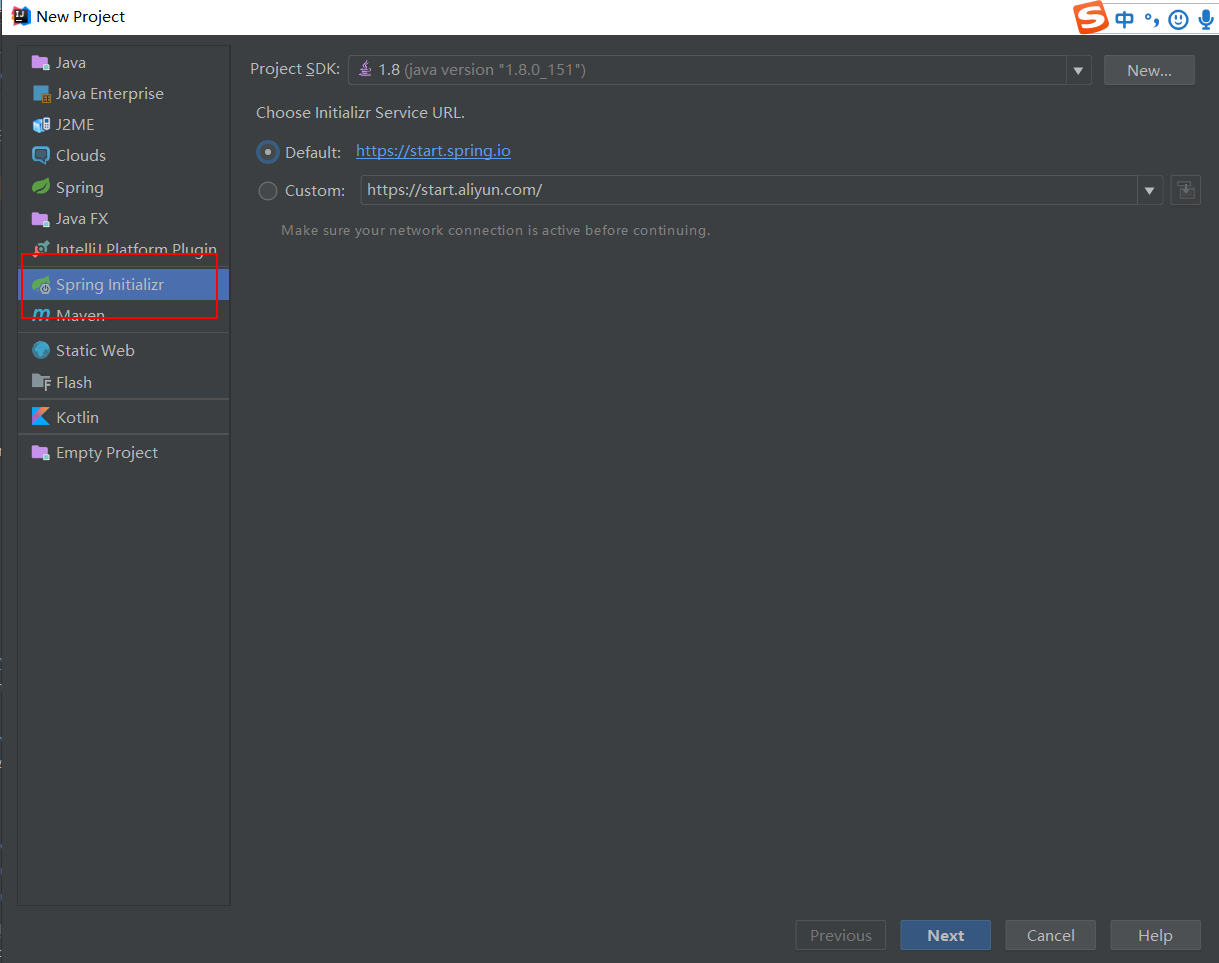Click the IntelliJ IDEA title bar icon
Image resolution: width=1219 pixels, height=963 pixels.
(x=21, y=16)
